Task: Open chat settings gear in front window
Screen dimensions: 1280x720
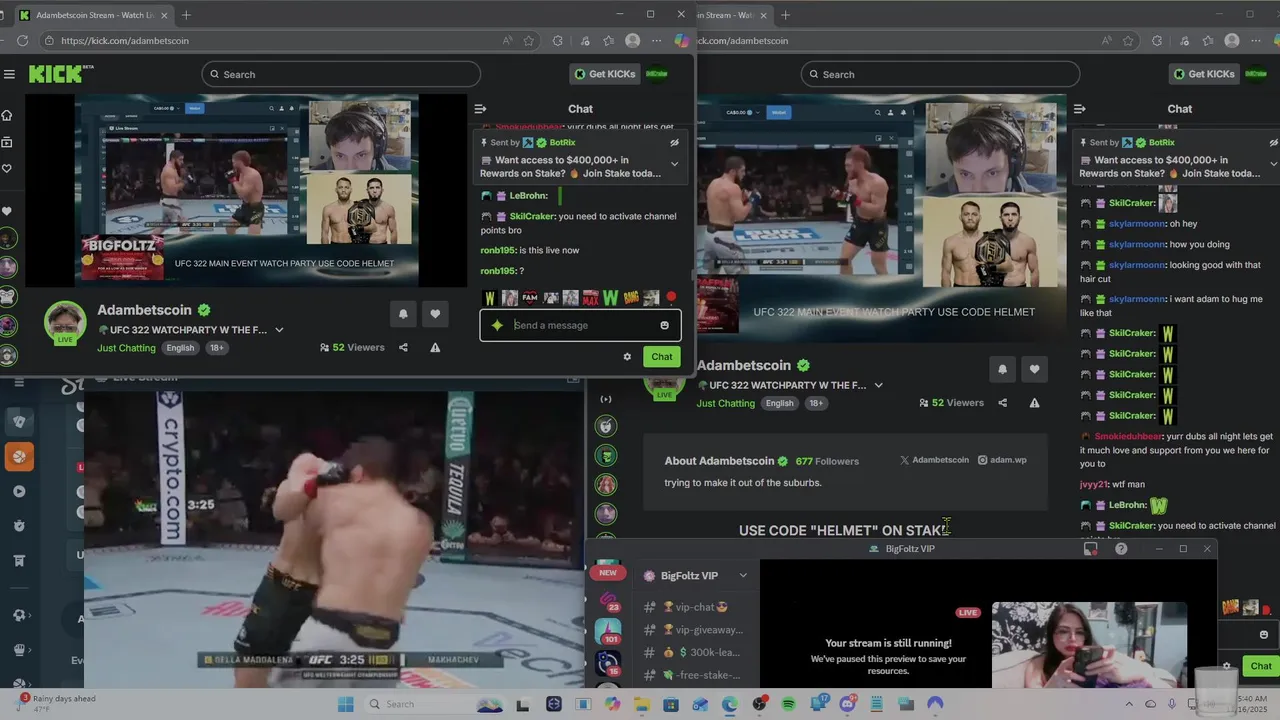Action: 627,357
